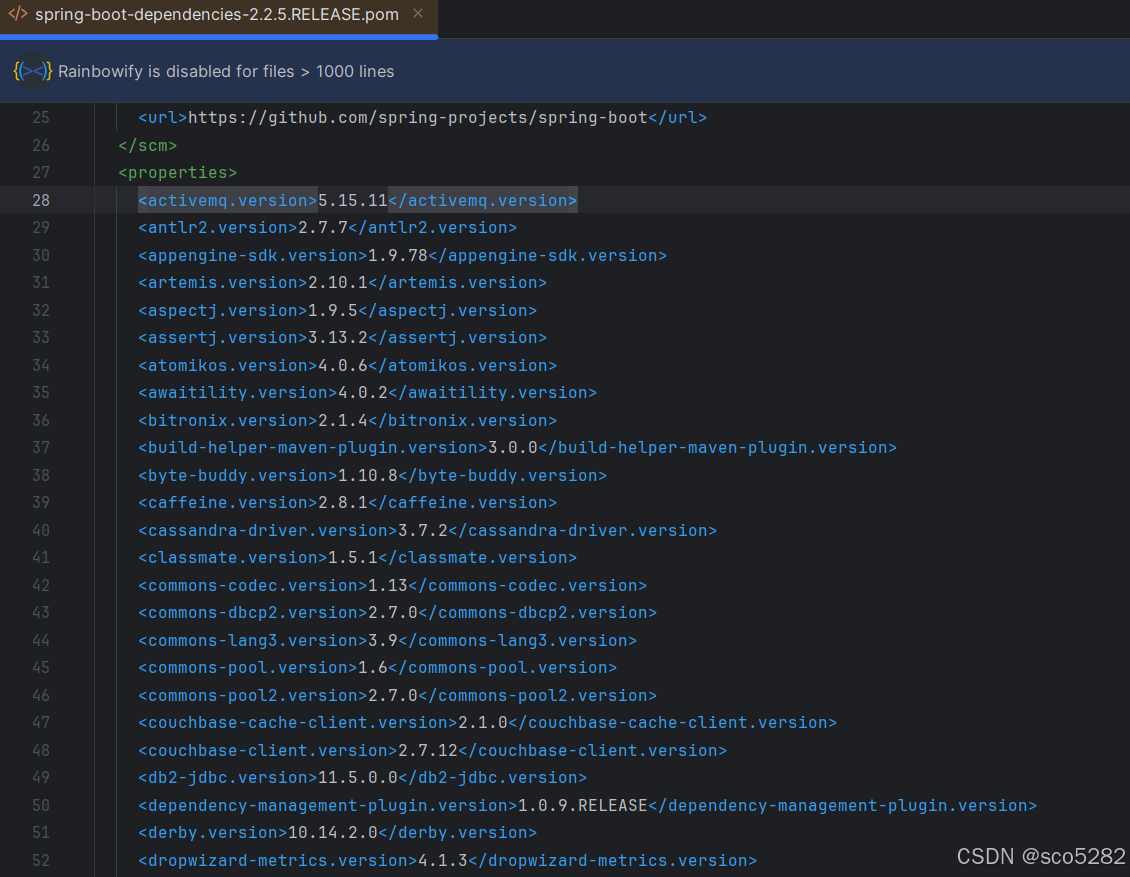This screenshot has width=1130, height=877.
Task: Click the dropwizard-metrics.version value 4.1.3
Action: coord(442,860)
